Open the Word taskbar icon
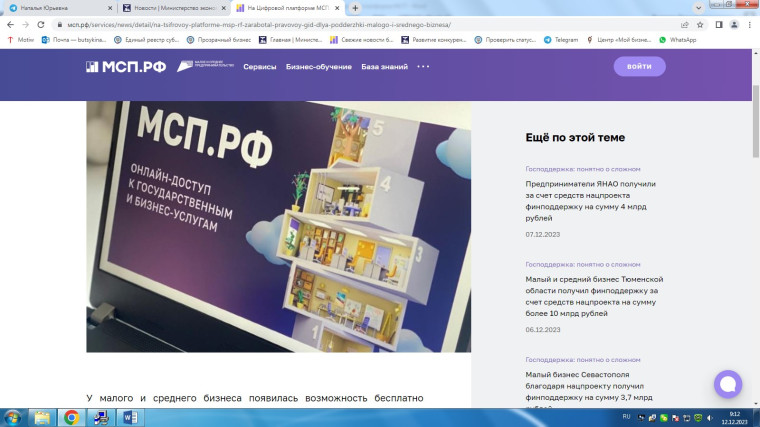Image resolution: width=760 pixels, height=427 pixels. point(130,417)
